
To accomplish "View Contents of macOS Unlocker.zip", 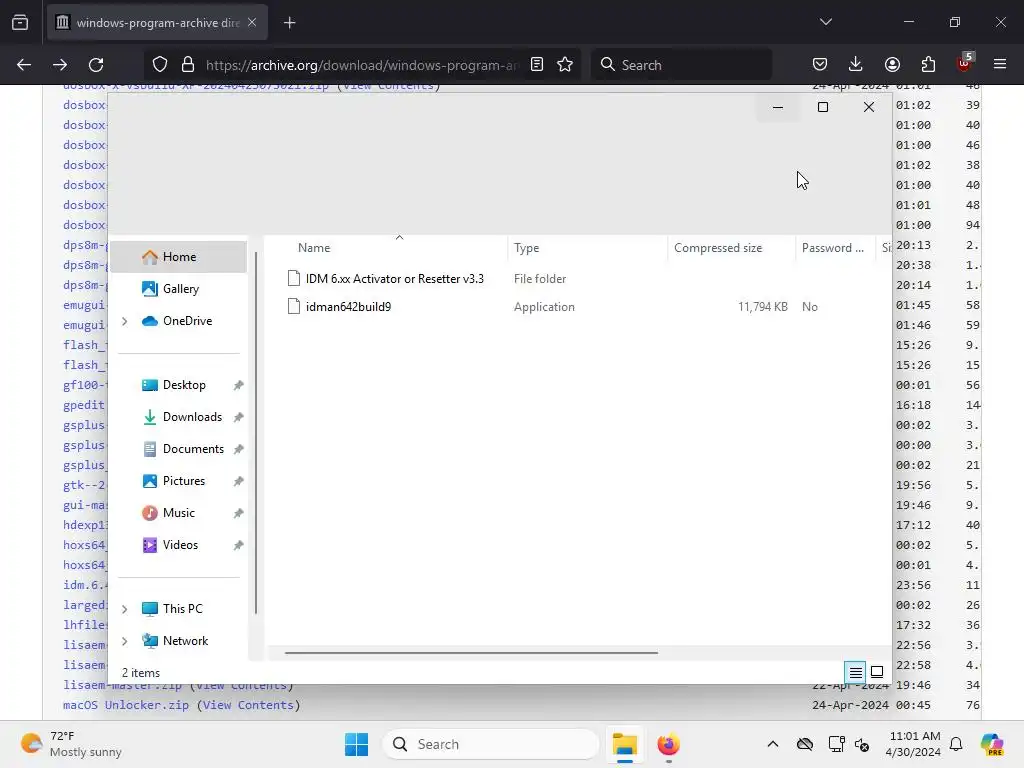I will 248,705.
